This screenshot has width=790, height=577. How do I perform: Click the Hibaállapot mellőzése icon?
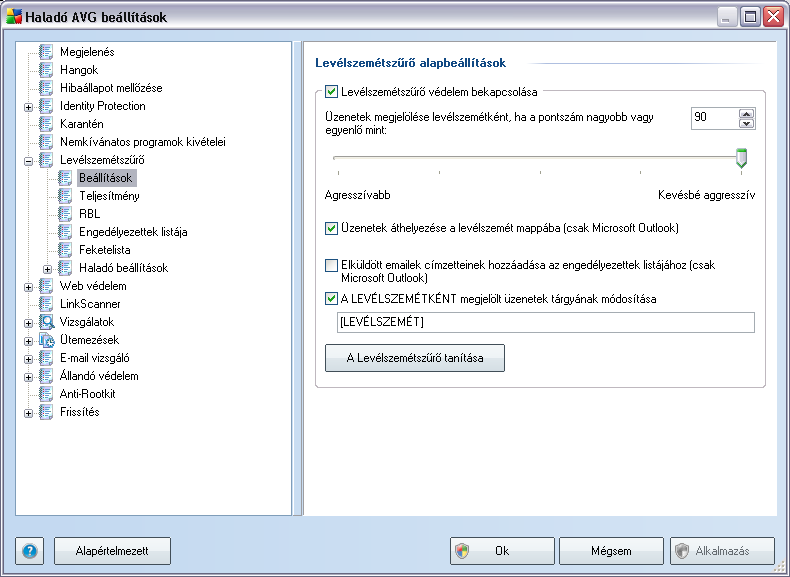pyautogui.click(x=46, y=88)
